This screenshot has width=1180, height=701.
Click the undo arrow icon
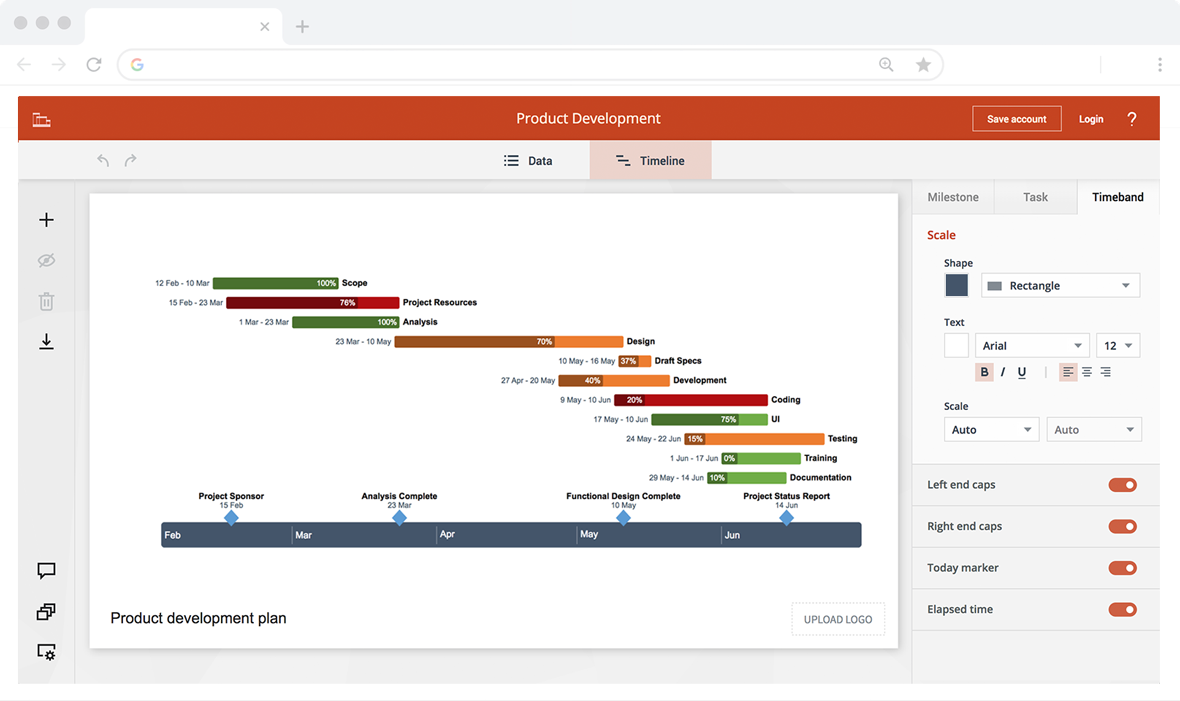[x=103, y=160]
